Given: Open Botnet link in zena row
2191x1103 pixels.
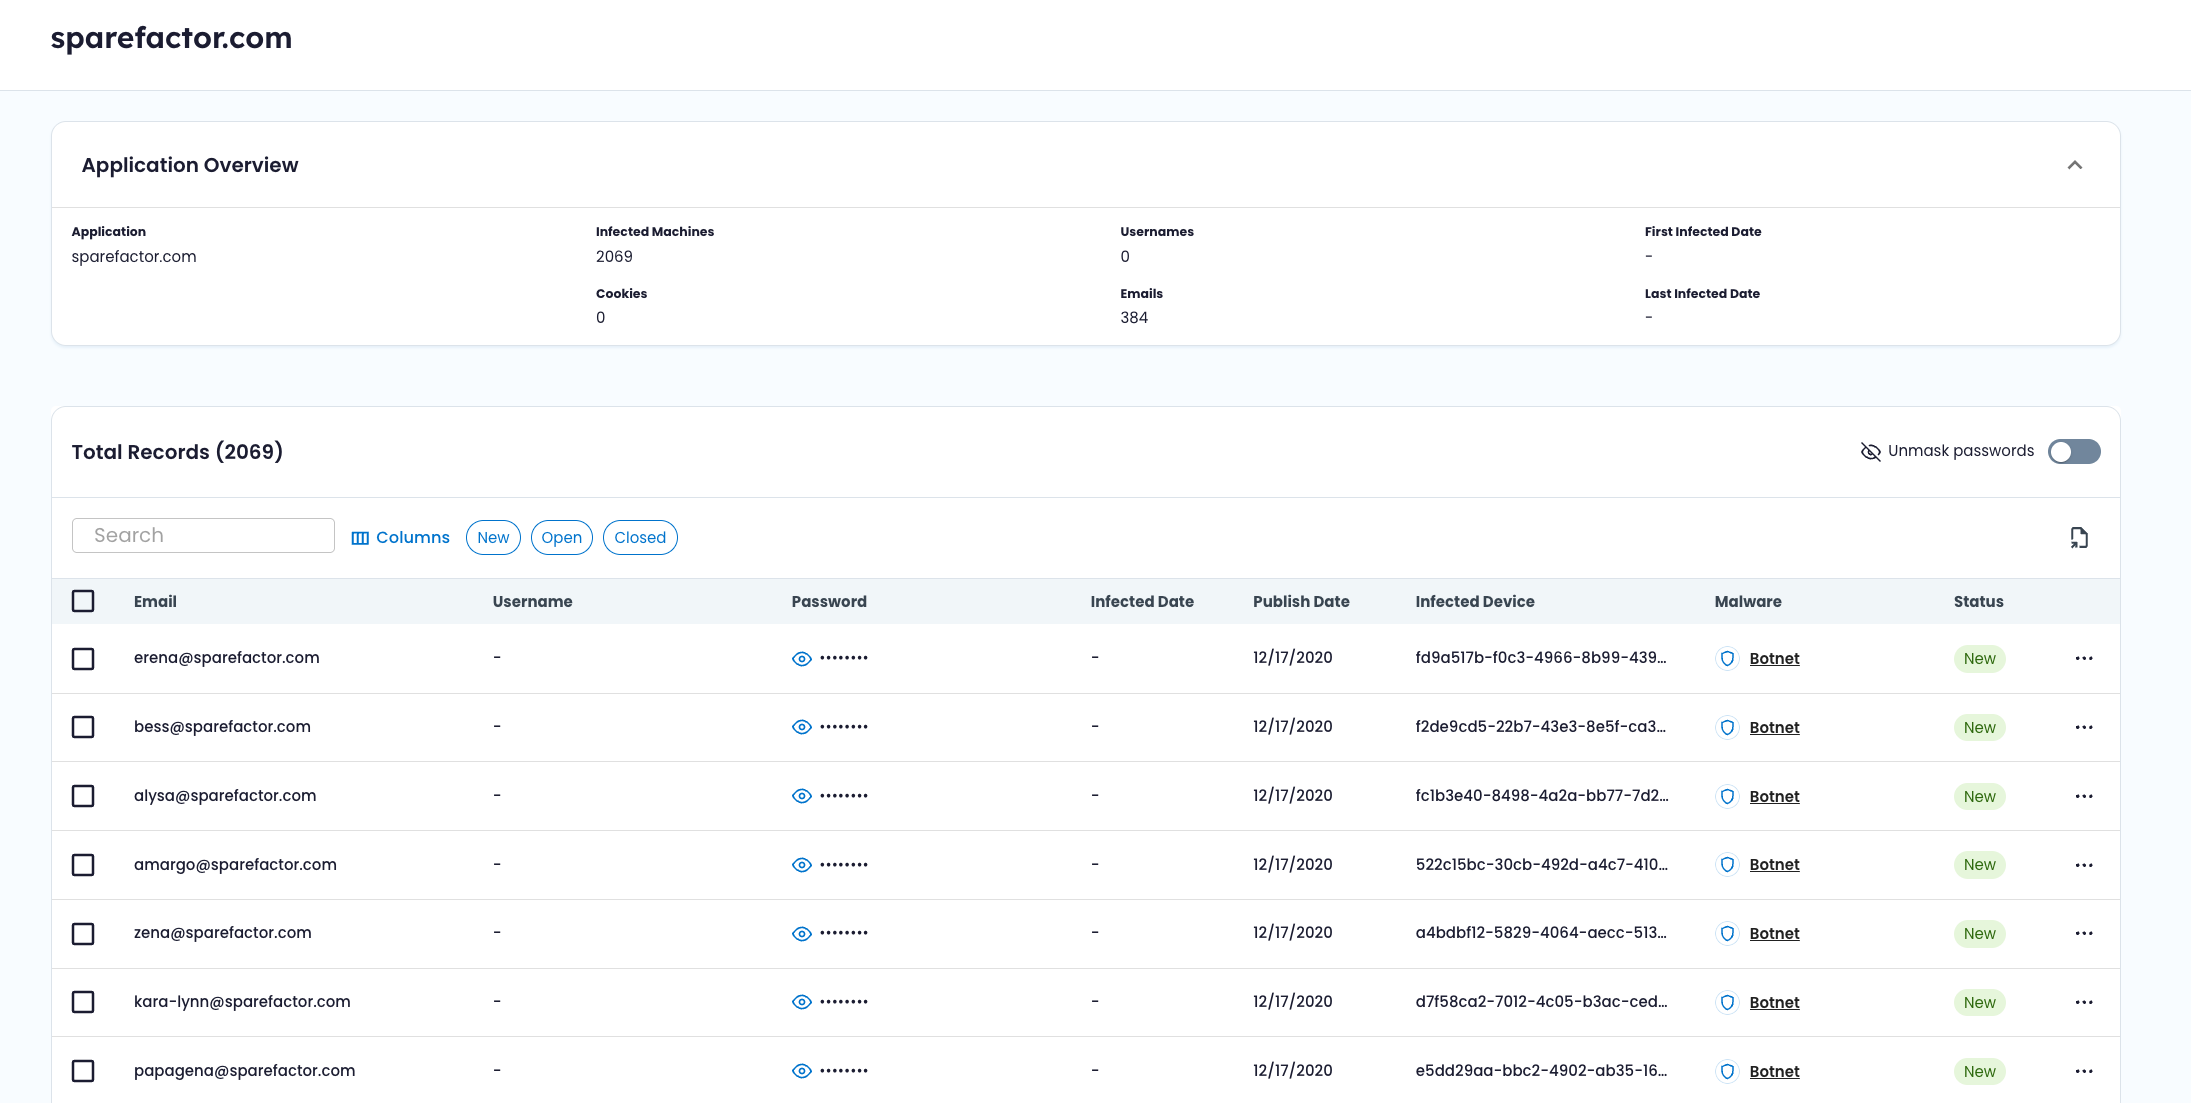Looking at the screenshot, I should (1774, 934).
